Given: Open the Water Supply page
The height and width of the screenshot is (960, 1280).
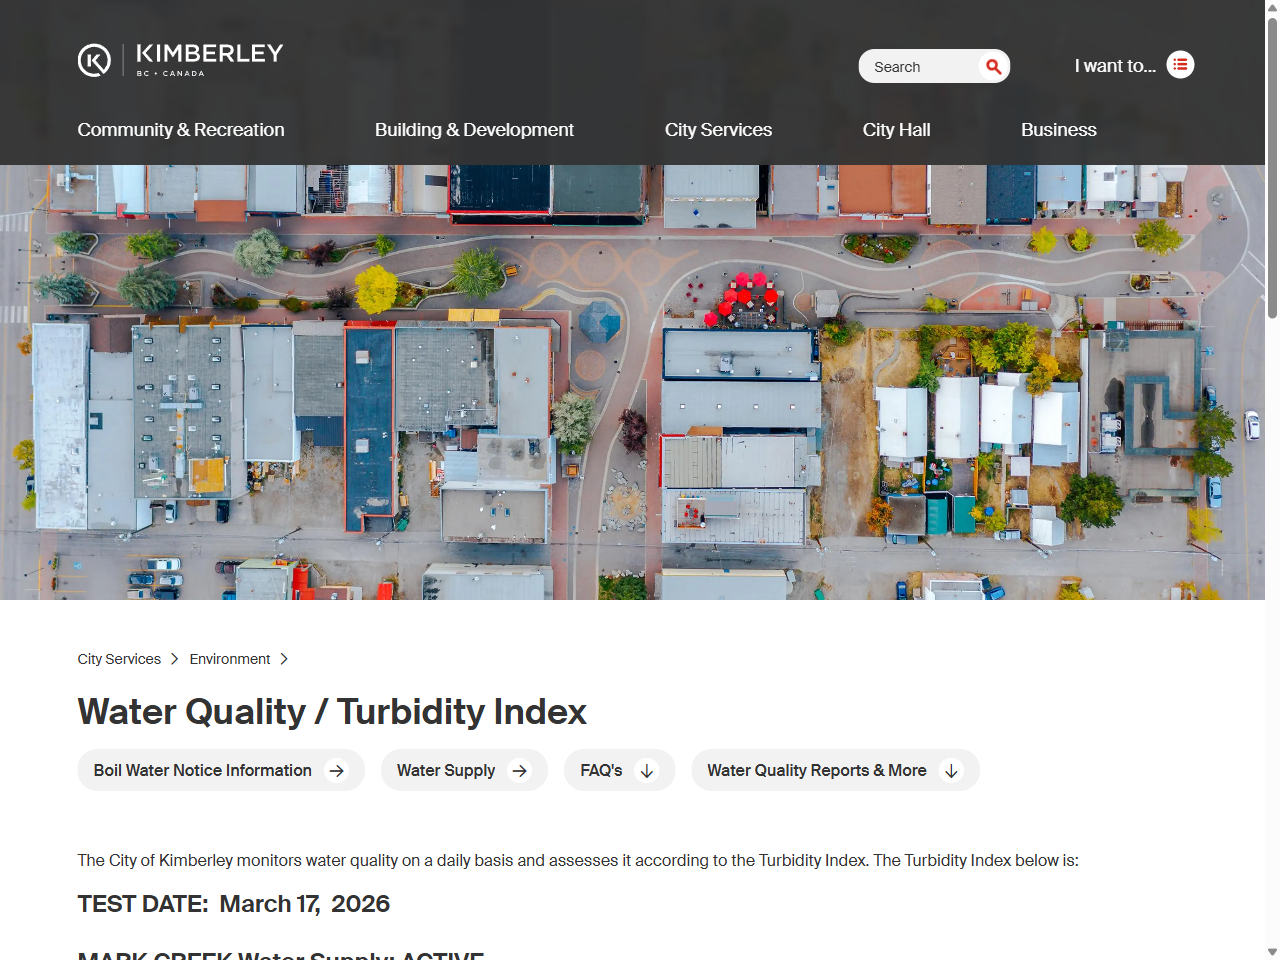Looking at the screenshot, I should tap(464, 770).
